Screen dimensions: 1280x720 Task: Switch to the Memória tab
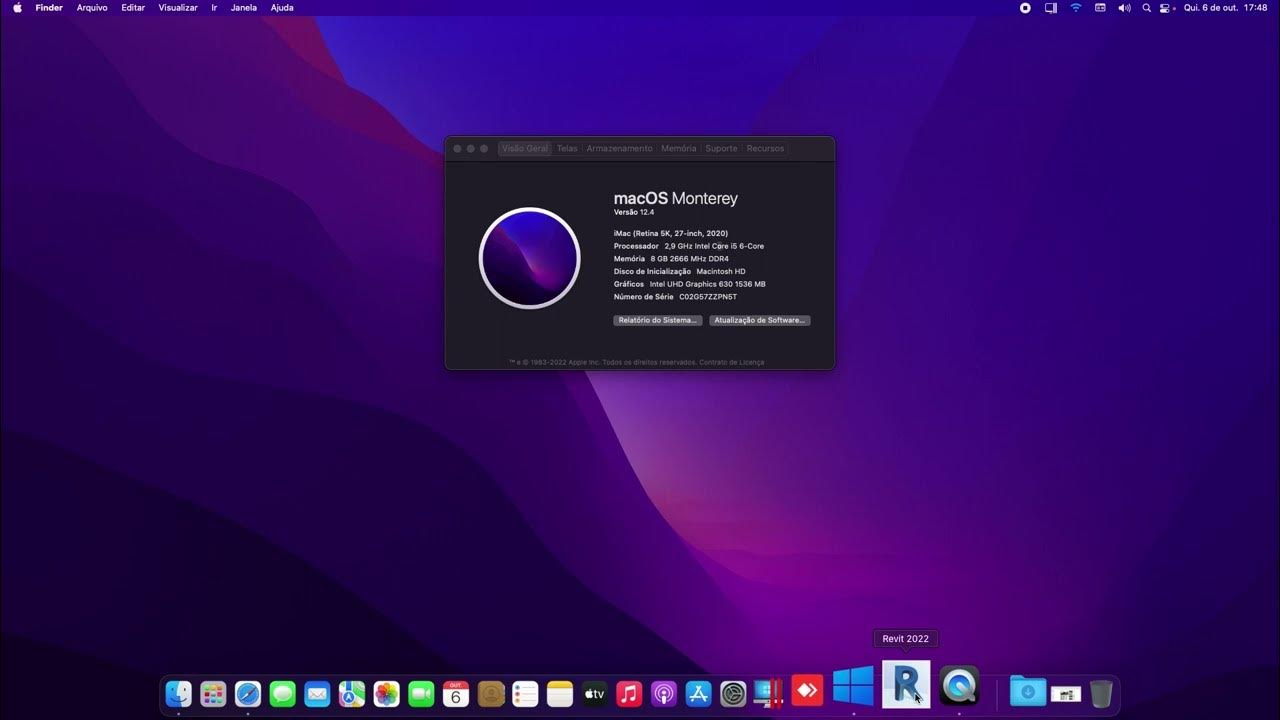(678, 148)
